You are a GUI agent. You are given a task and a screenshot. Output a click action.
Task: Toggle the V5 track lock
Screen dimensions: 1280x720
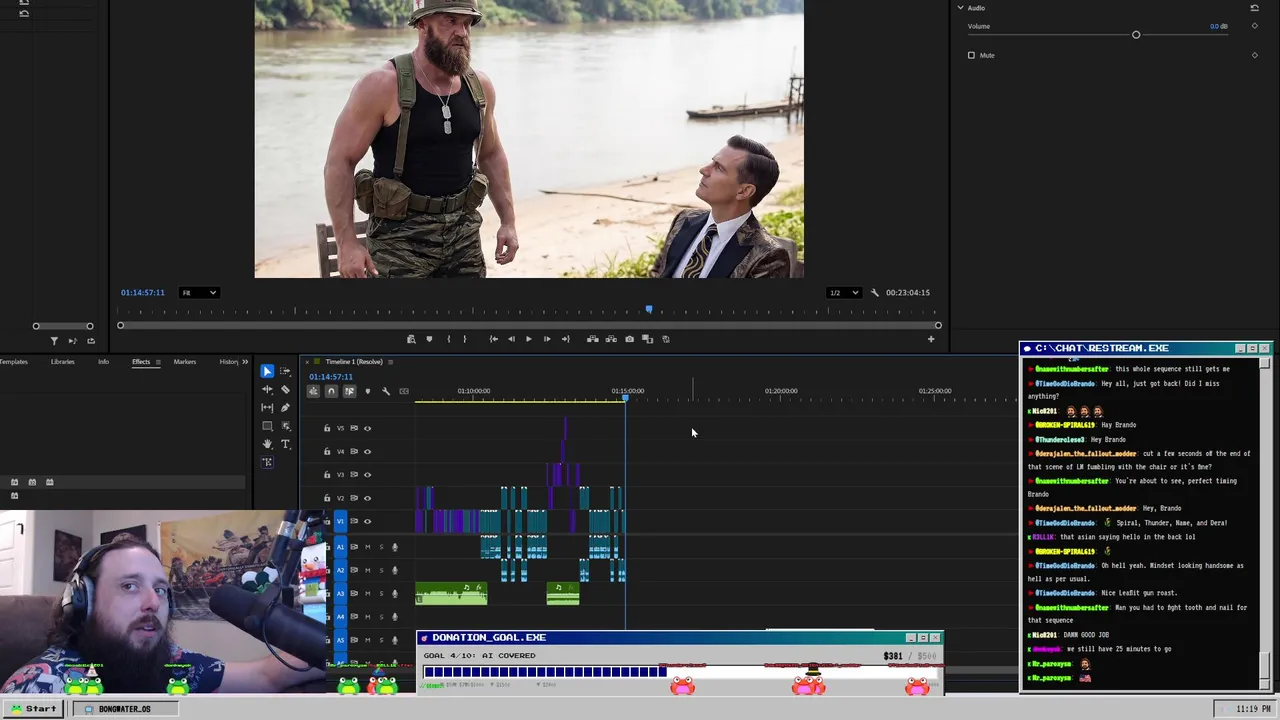[x=326, y=428]
